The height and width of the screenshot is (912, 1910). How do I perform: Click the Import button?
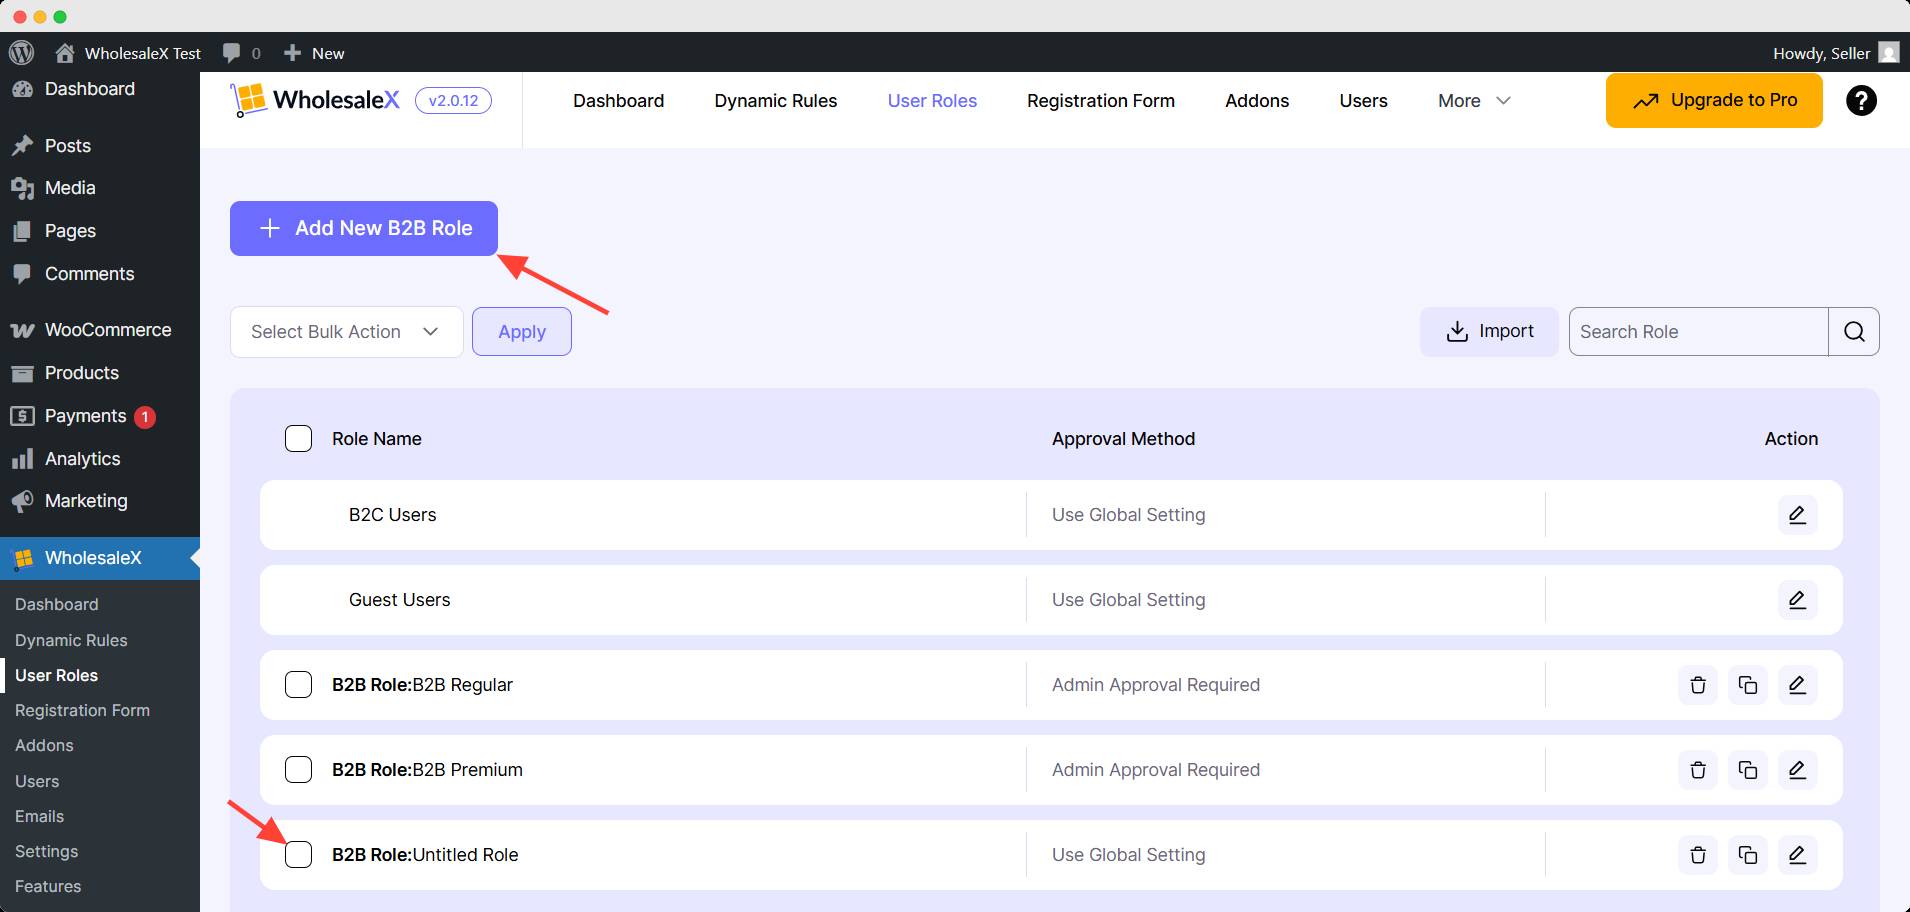pyautogui.click(x=1489, y=331)
